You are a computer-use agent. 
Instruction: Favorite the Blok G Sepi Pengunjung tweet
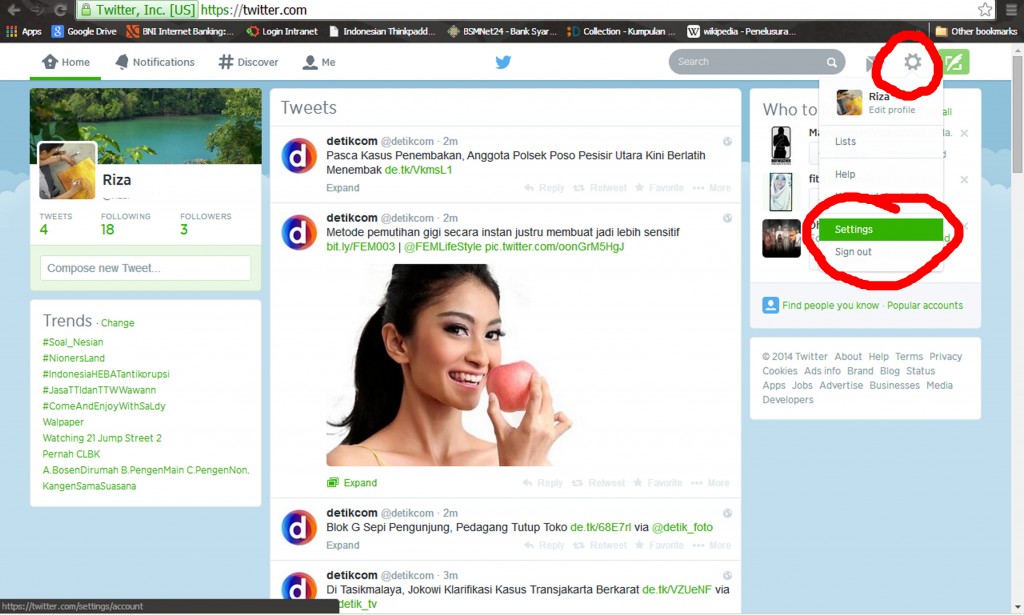[659, 545]
